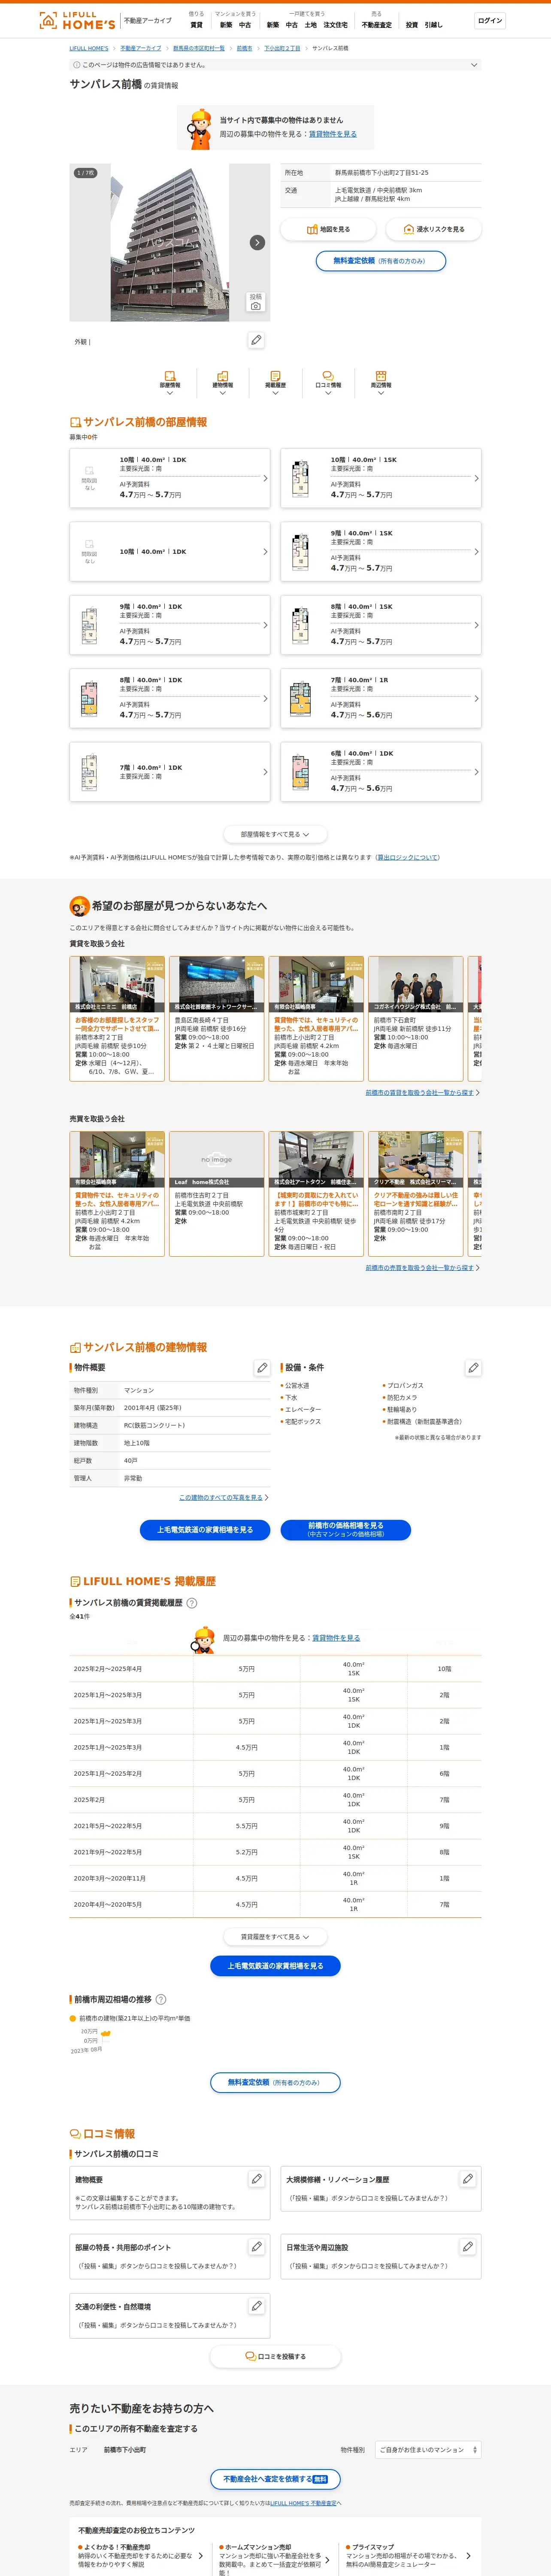Click 浸水リスクを見る button
Image resolution: width=551 pixels, height=2576 pixels.
coord(433,229)
